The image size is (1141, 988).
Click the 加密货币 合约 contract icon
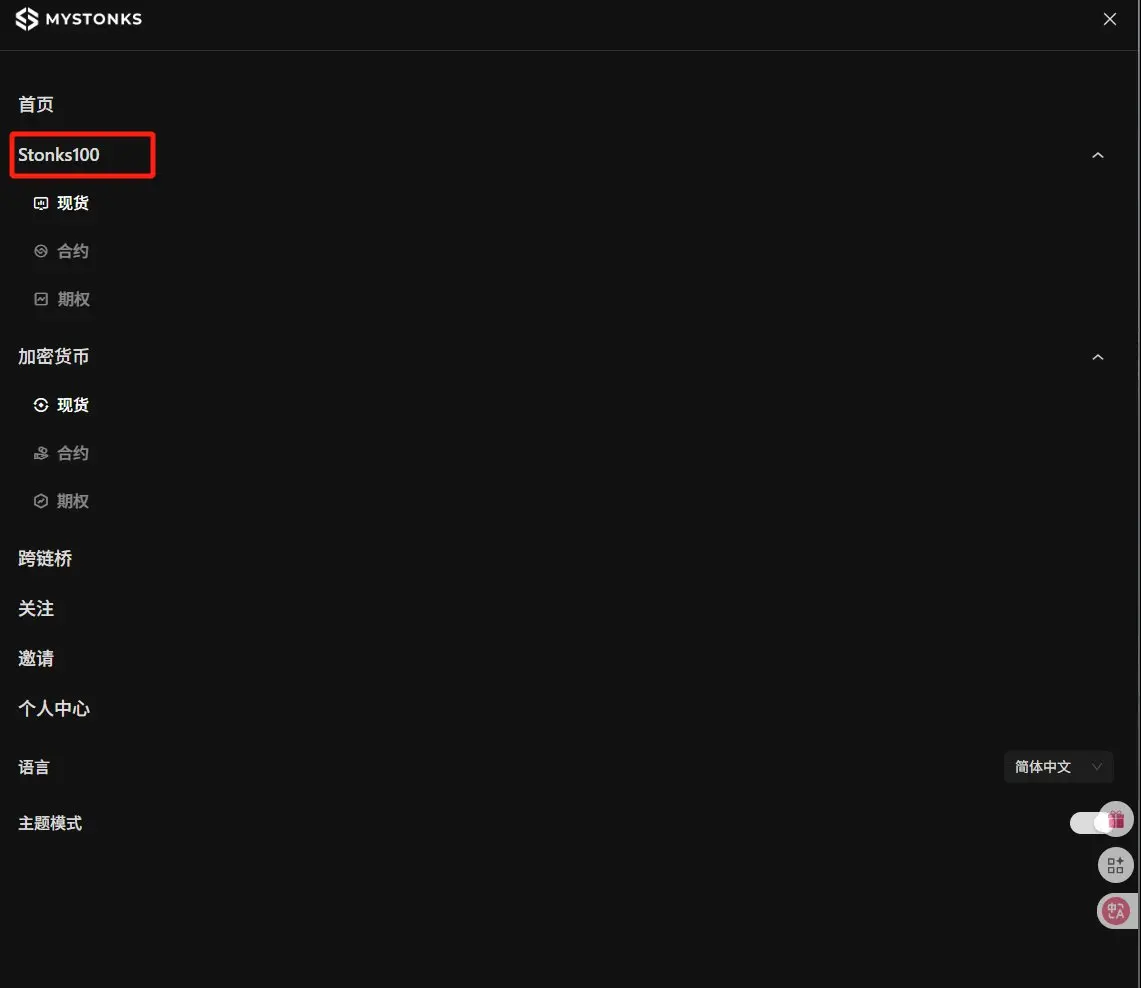click(x=41, y=453)
